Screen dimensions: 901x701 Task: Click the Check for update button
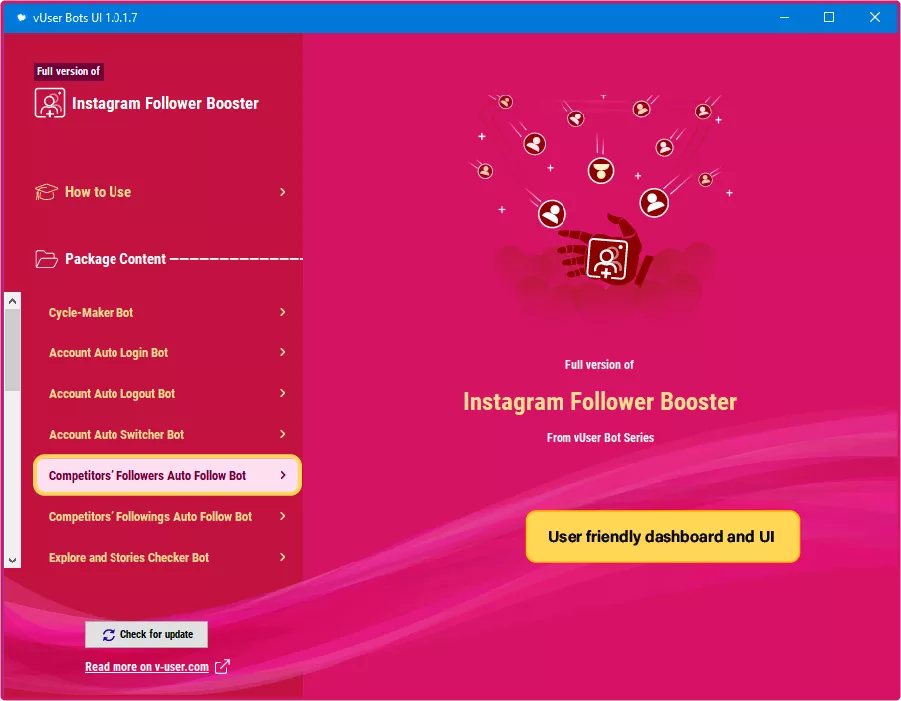[147, 634]
